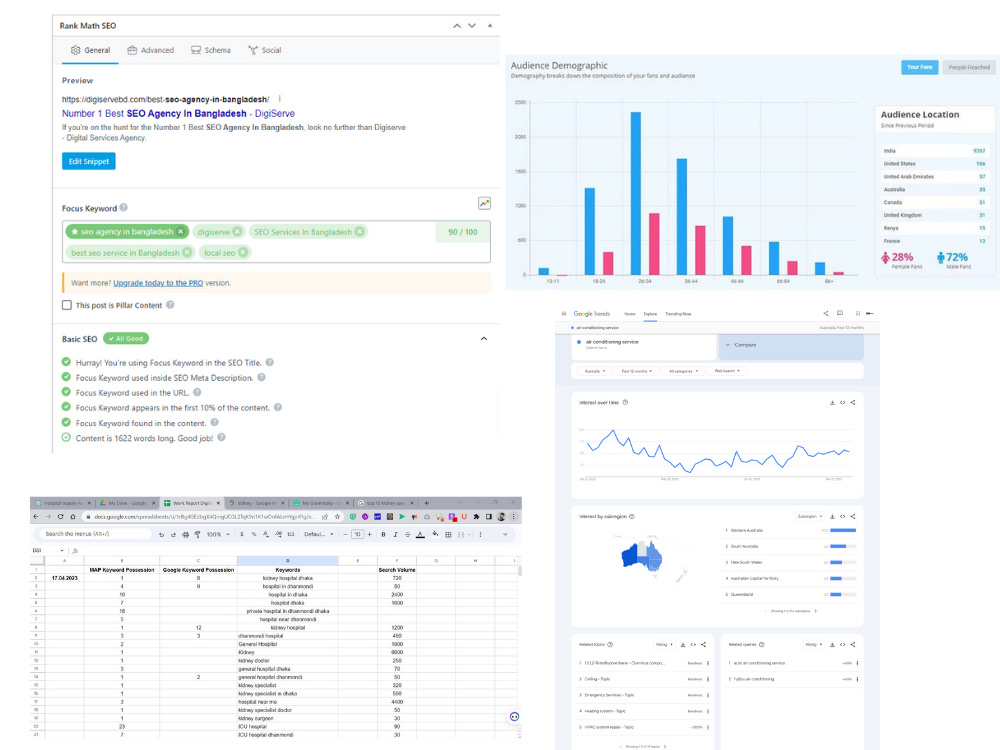Image resolution: width=1000 pixels, height=750 pixels.
Task: Open the Focus Keyword help icon
Action: pyautogui.click(x=124, y=207)
